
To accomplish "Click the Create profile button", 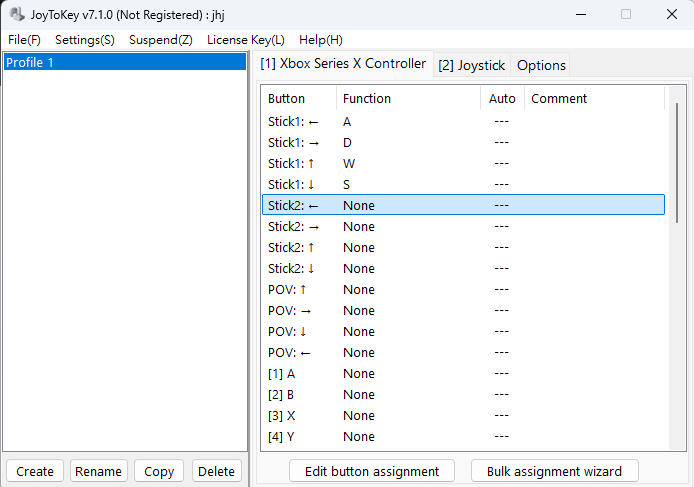I will pos(35,471).
